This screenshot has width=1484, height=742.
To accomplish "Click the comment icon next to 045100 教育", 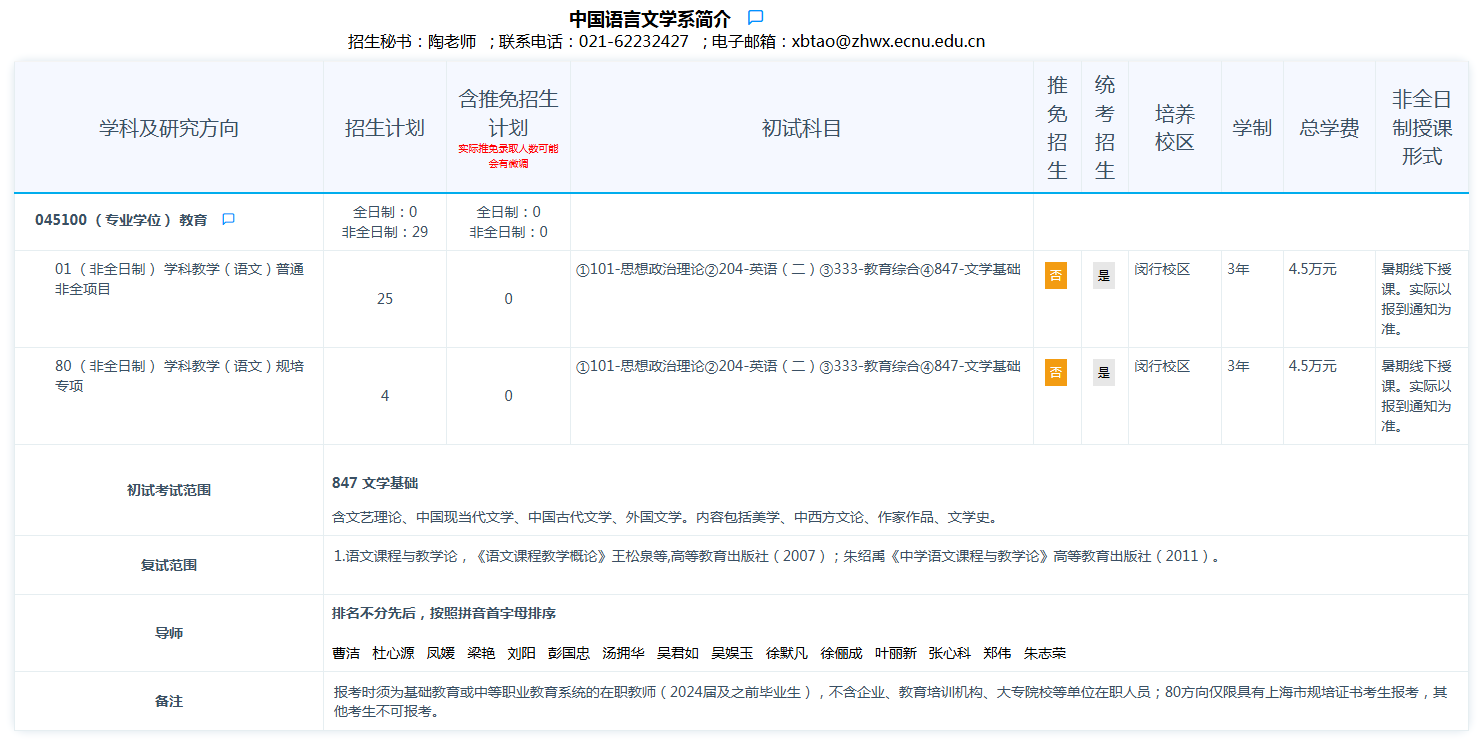I will [228, 220].
